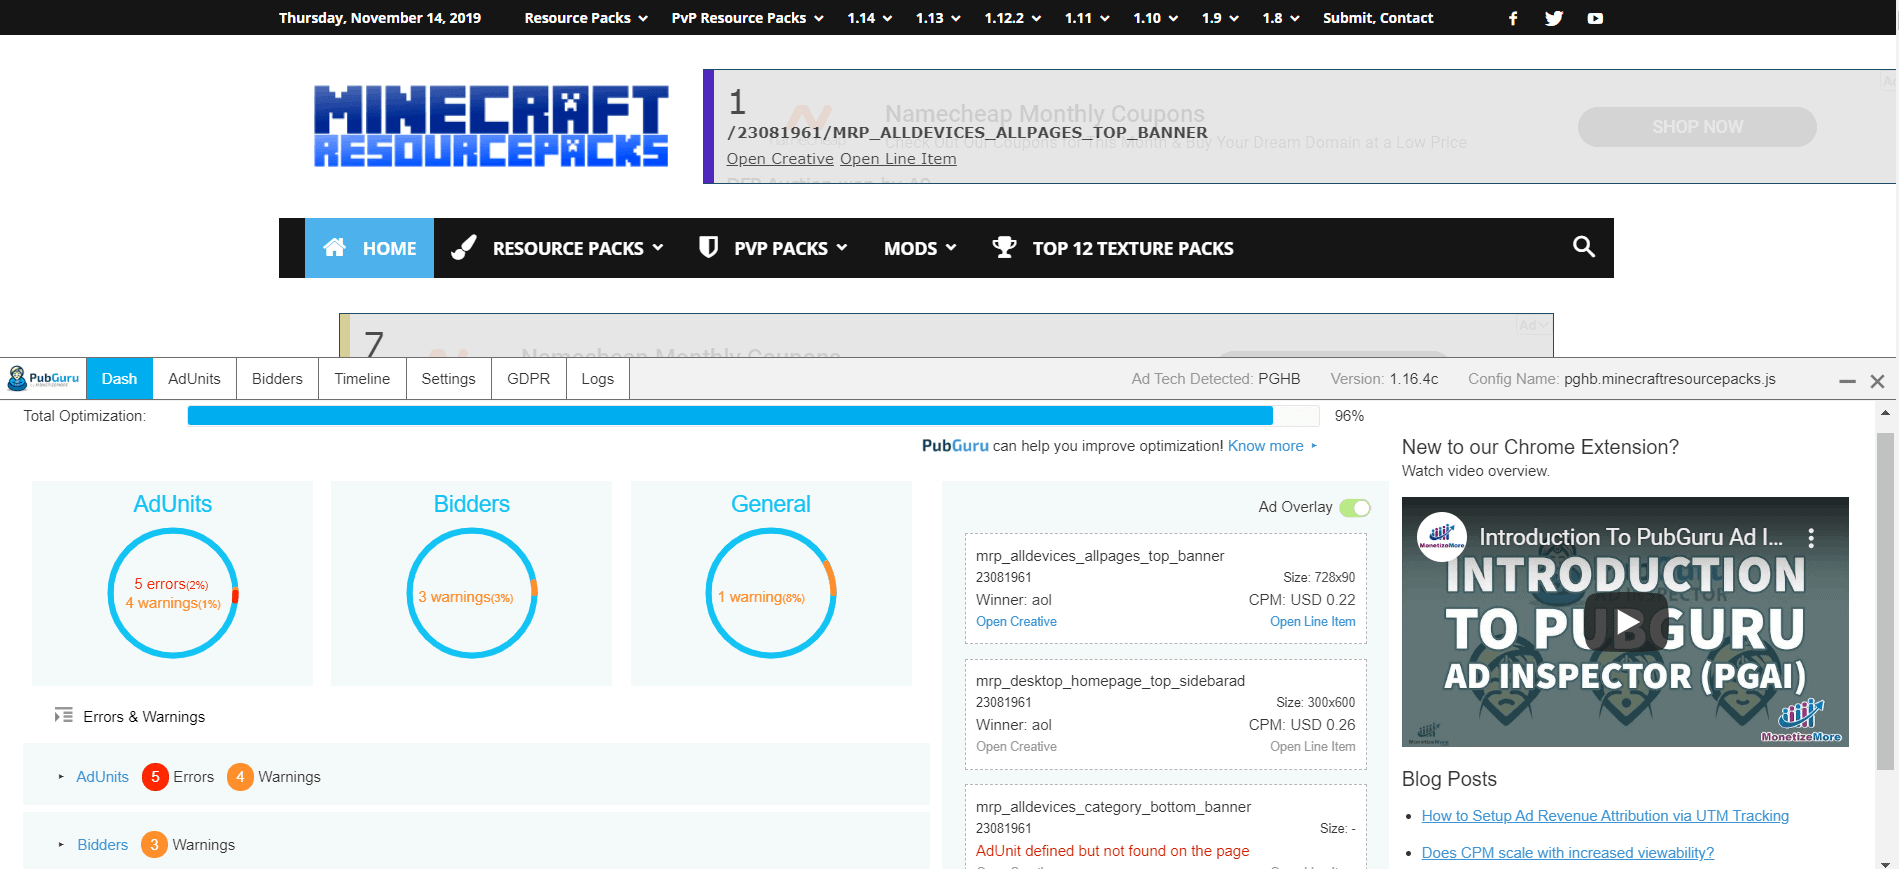This screenshot has height=869, width=1899.
Task: Click the Facebook icon in top bar
Action: pyautogui.click(x=1513, y=18)
